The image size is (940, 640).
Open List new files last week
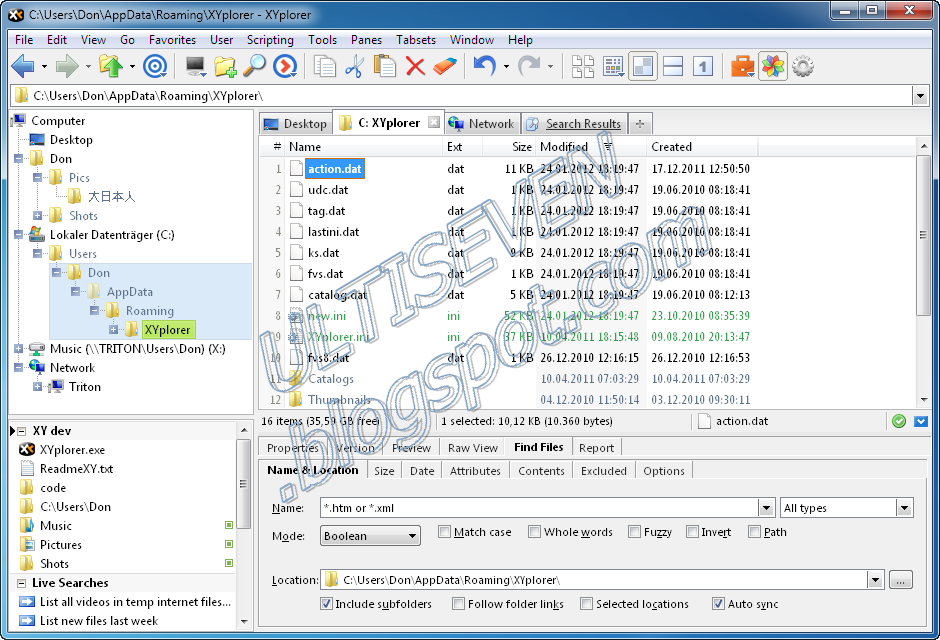(99, 621)
